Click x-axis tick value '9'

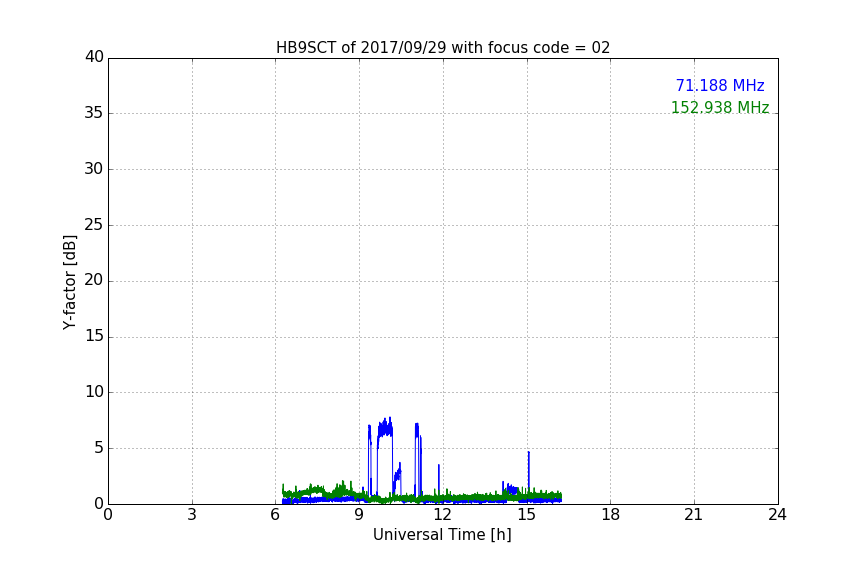click(359, 515)
